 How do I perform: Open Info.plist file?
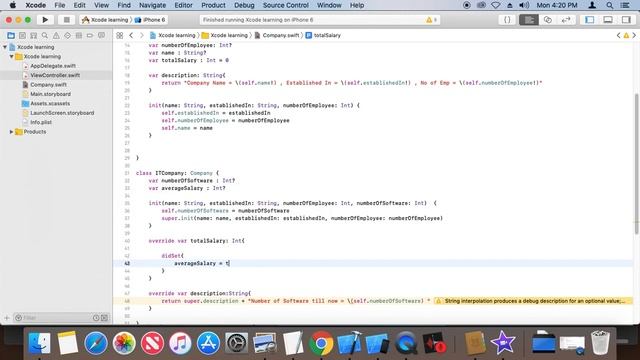tap(41, 122)
